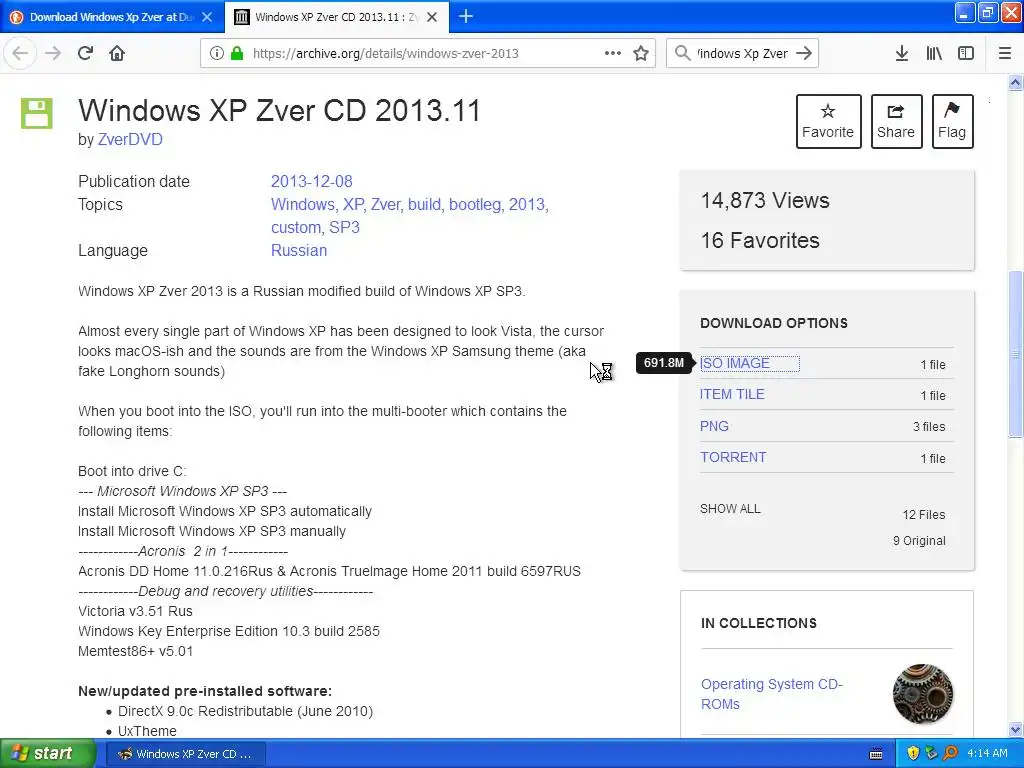Click the security shield tray icon
This screenshot has height=768, width=1024.
point(913,754)
